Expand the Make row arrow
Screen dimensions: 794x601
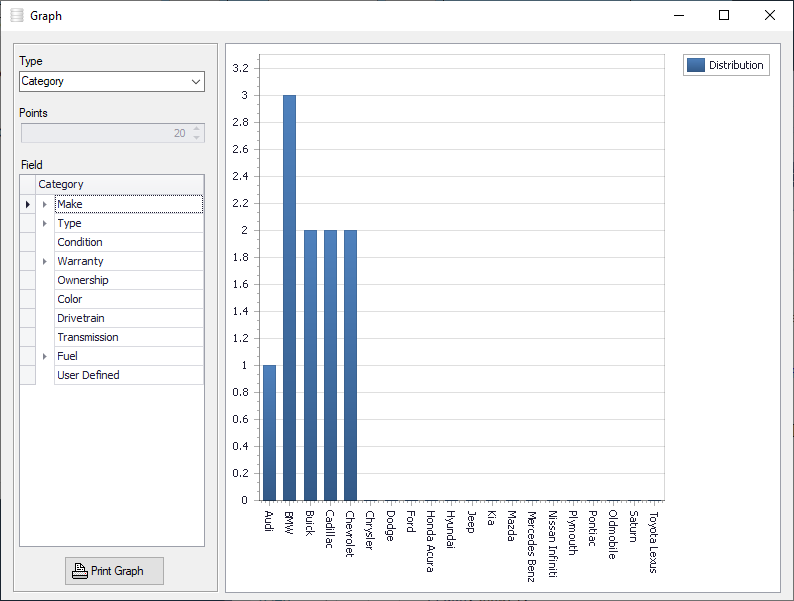pyautogui.click(x=45, y=204)
